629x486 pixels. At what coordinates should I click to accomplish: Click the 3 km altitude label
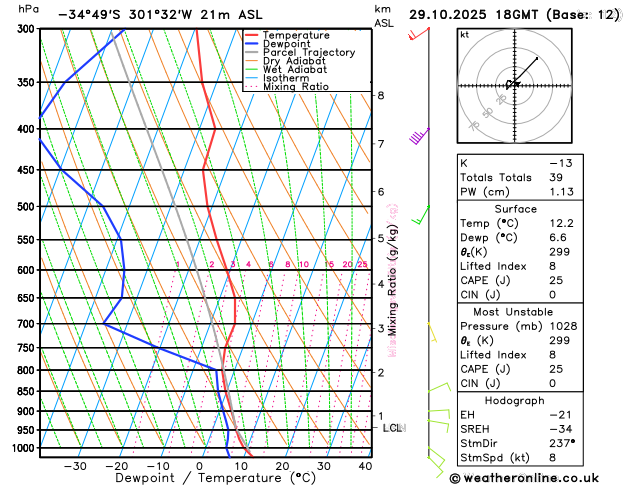(381, 328)
